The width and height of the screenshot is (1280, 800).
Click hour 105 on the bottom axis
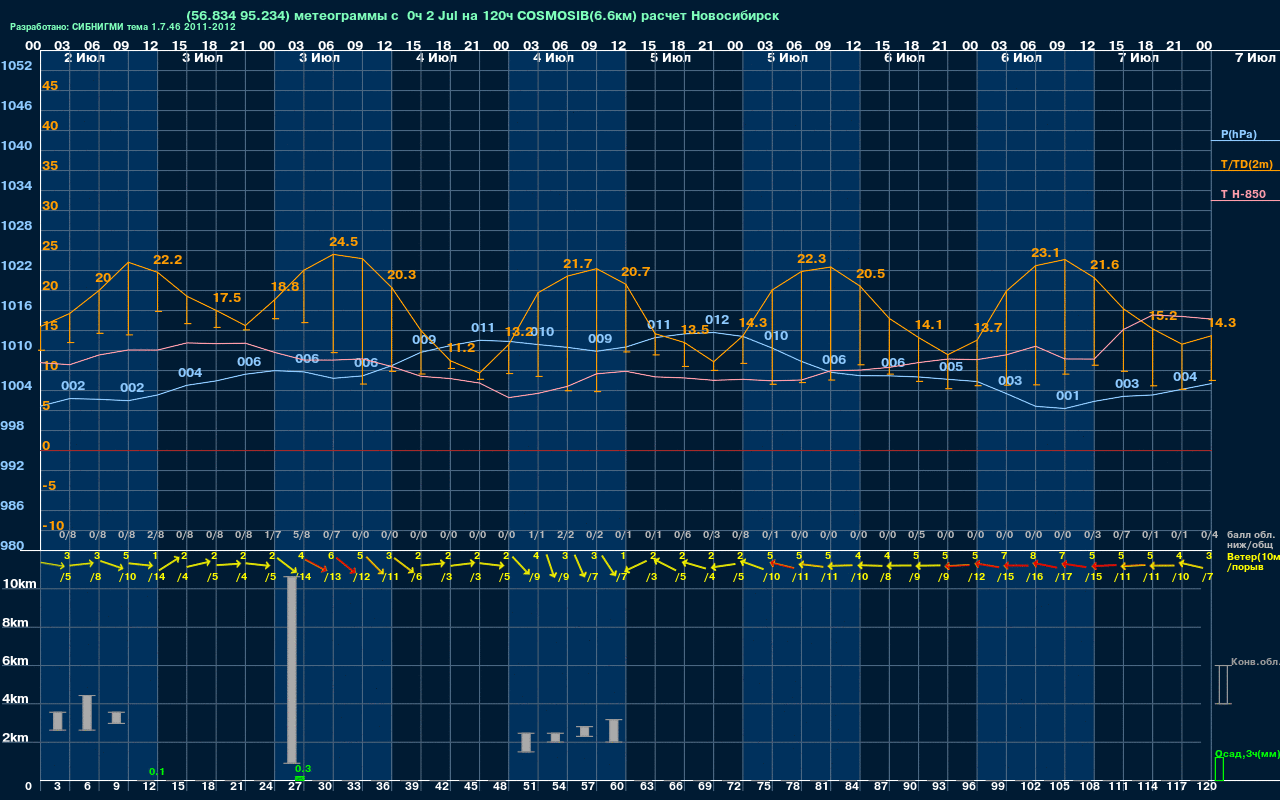(x=1060, y=787)
